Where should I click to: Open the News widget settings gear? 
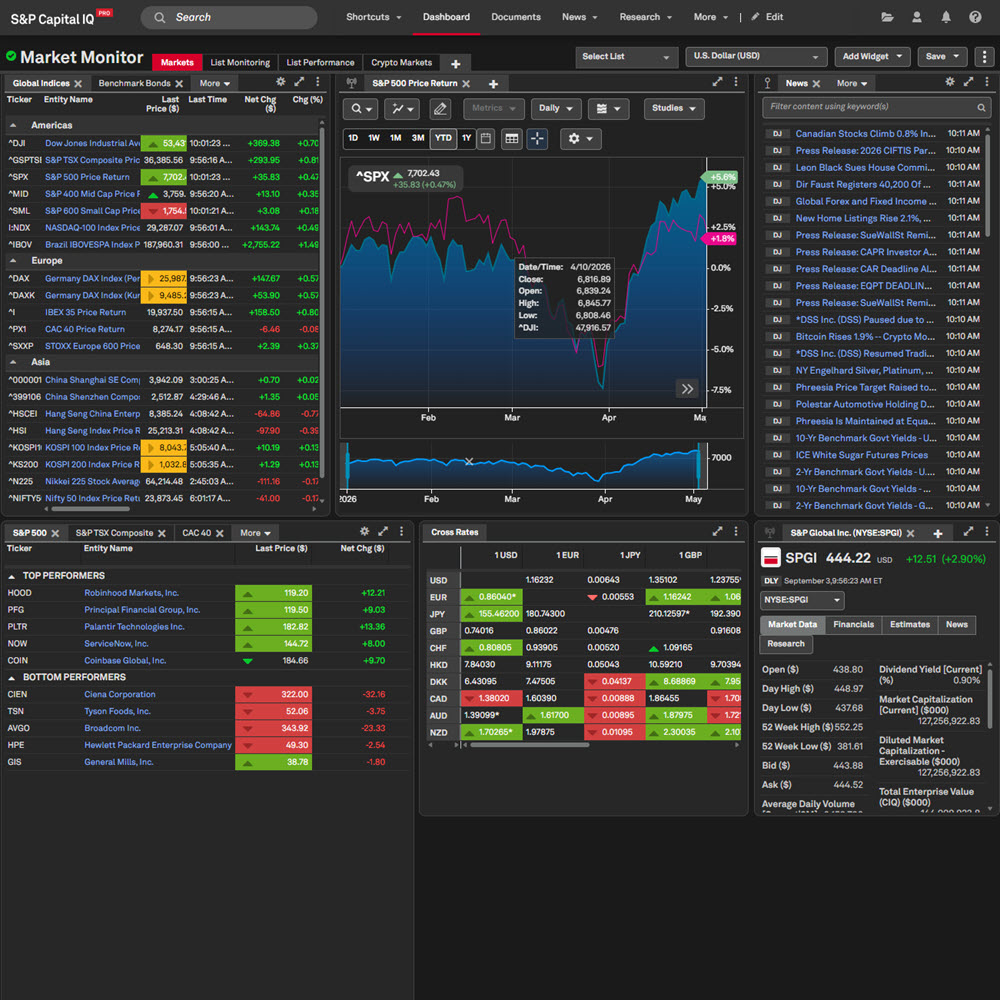pyautogui.click(x=950, y=82)
